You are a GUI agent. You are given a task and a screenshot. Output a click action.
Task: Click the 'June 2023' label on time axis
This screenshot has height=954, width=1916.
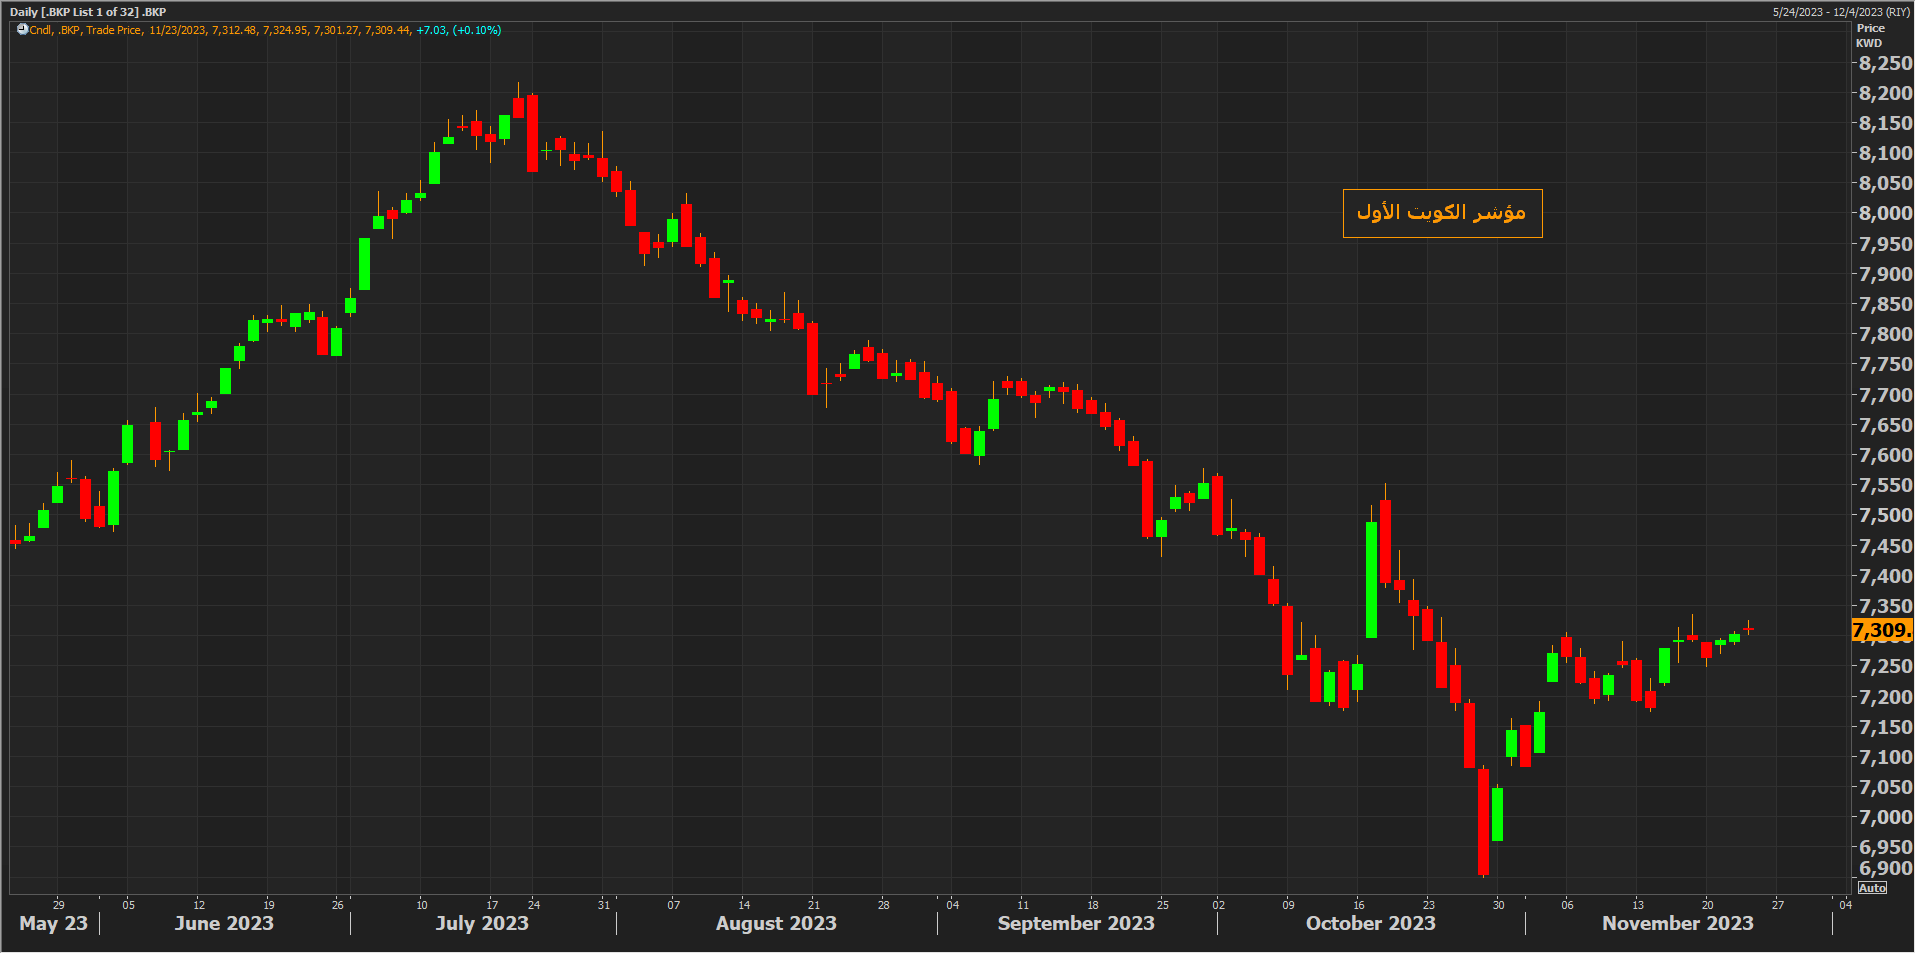[224, 923]
